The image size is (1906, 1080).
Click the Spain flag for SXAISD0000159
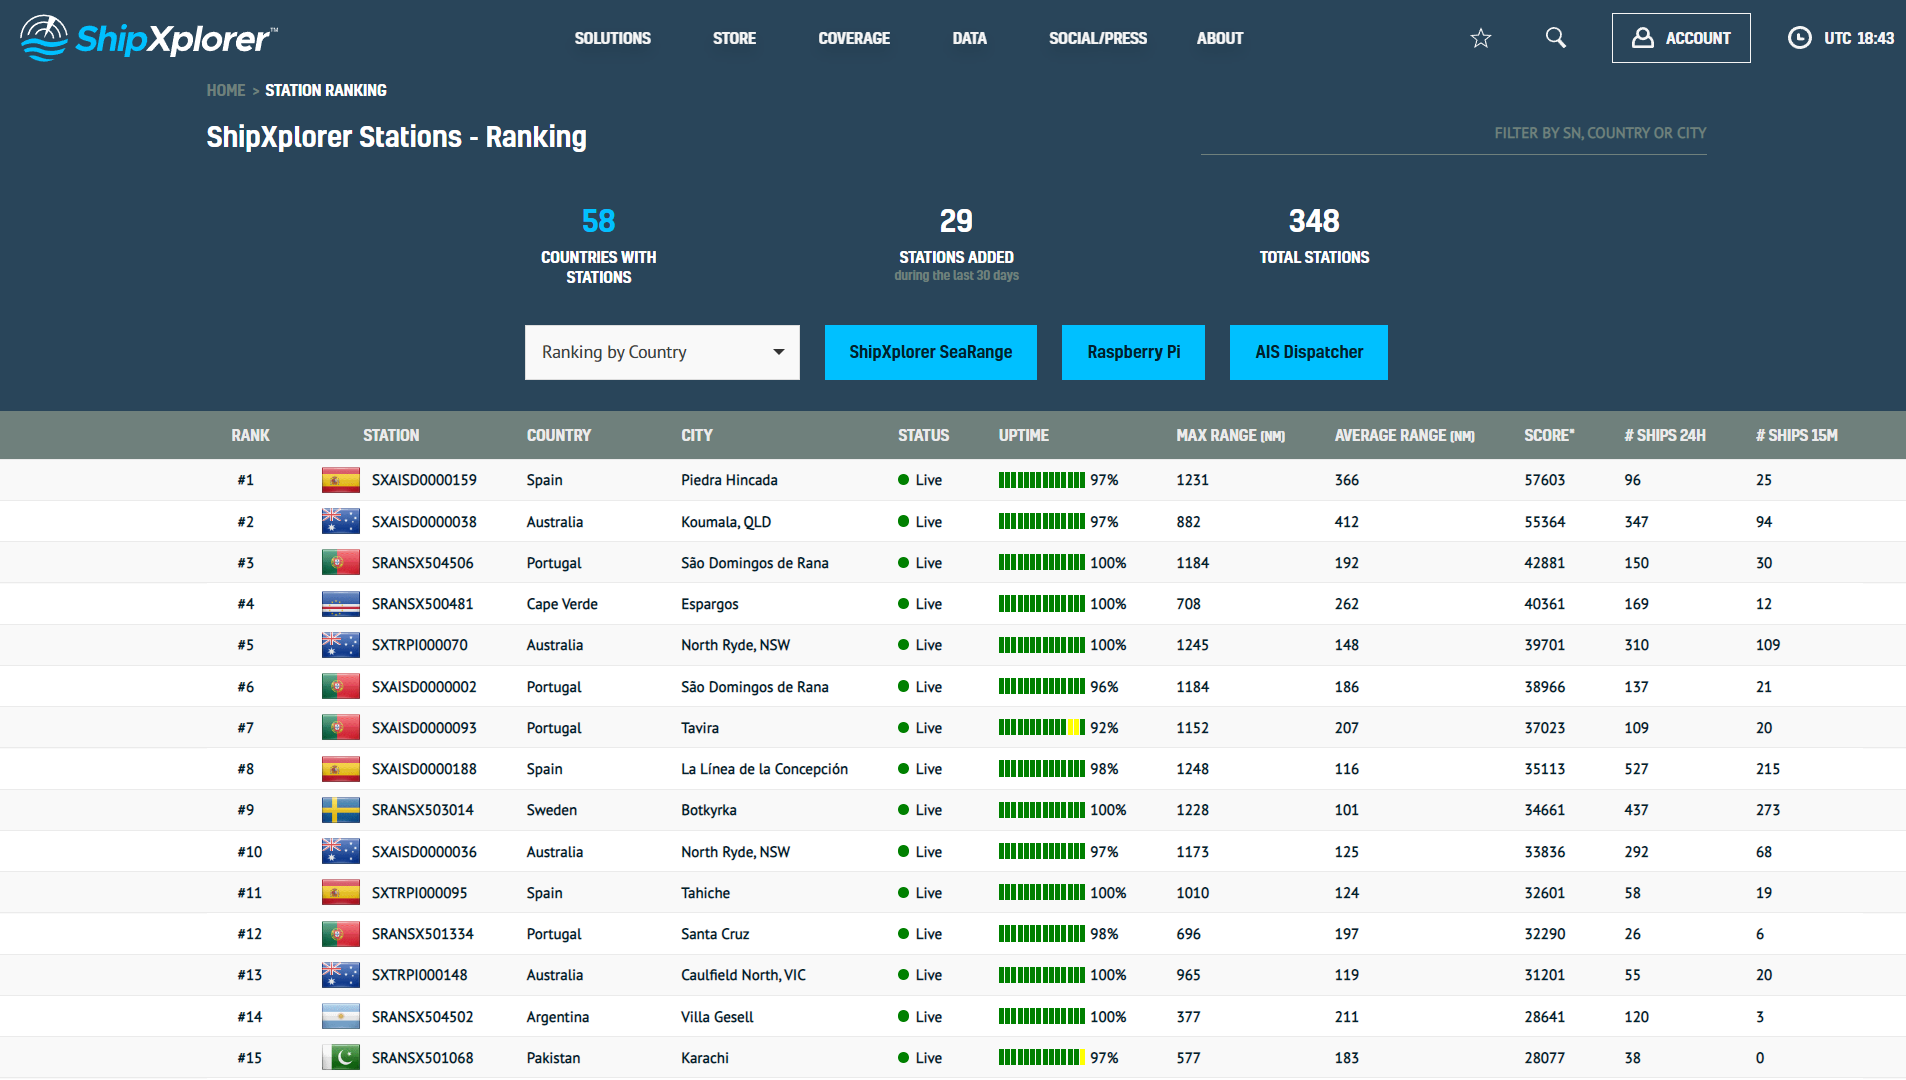pos(341,480)
